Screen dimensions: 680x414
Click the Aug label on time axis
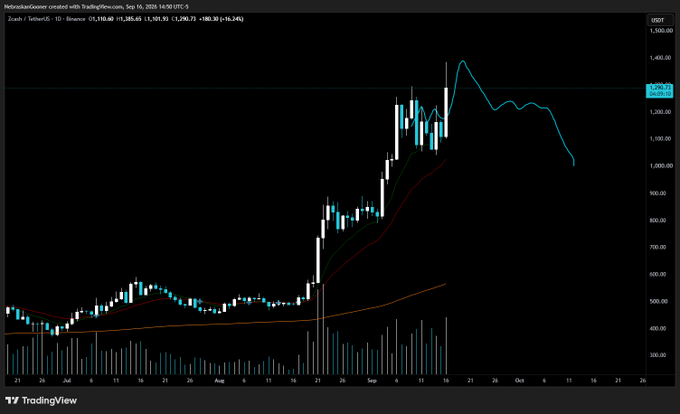[219, 381]
